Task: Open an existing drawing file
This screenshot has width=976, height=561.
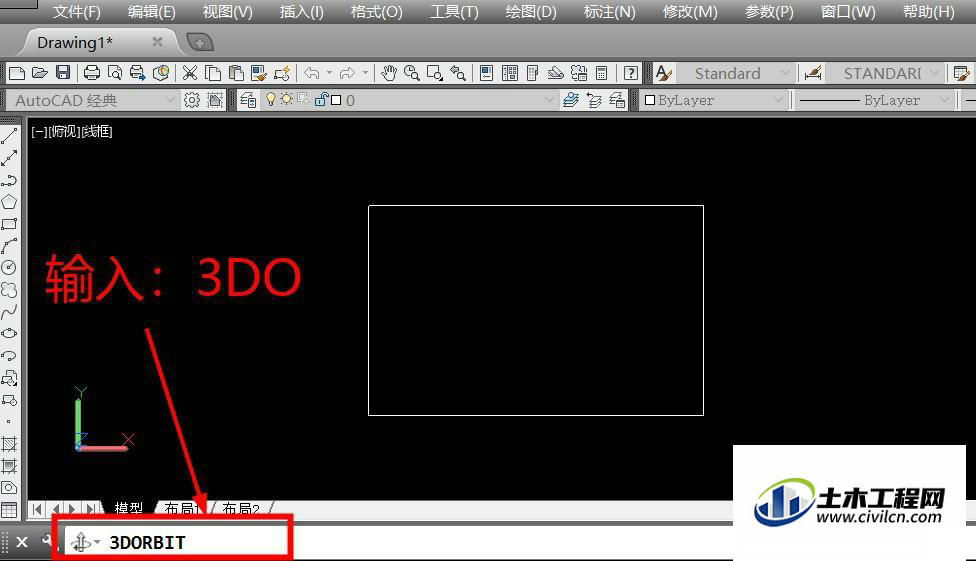Action: (x=40, y=73)
